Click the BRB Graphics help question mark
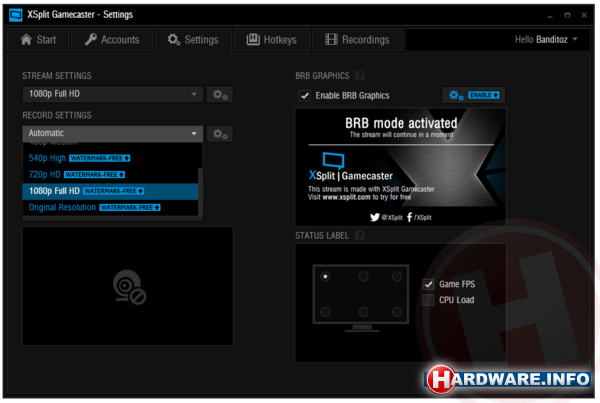The width and height of the screenshot is (600, 403). click(360, 76)
